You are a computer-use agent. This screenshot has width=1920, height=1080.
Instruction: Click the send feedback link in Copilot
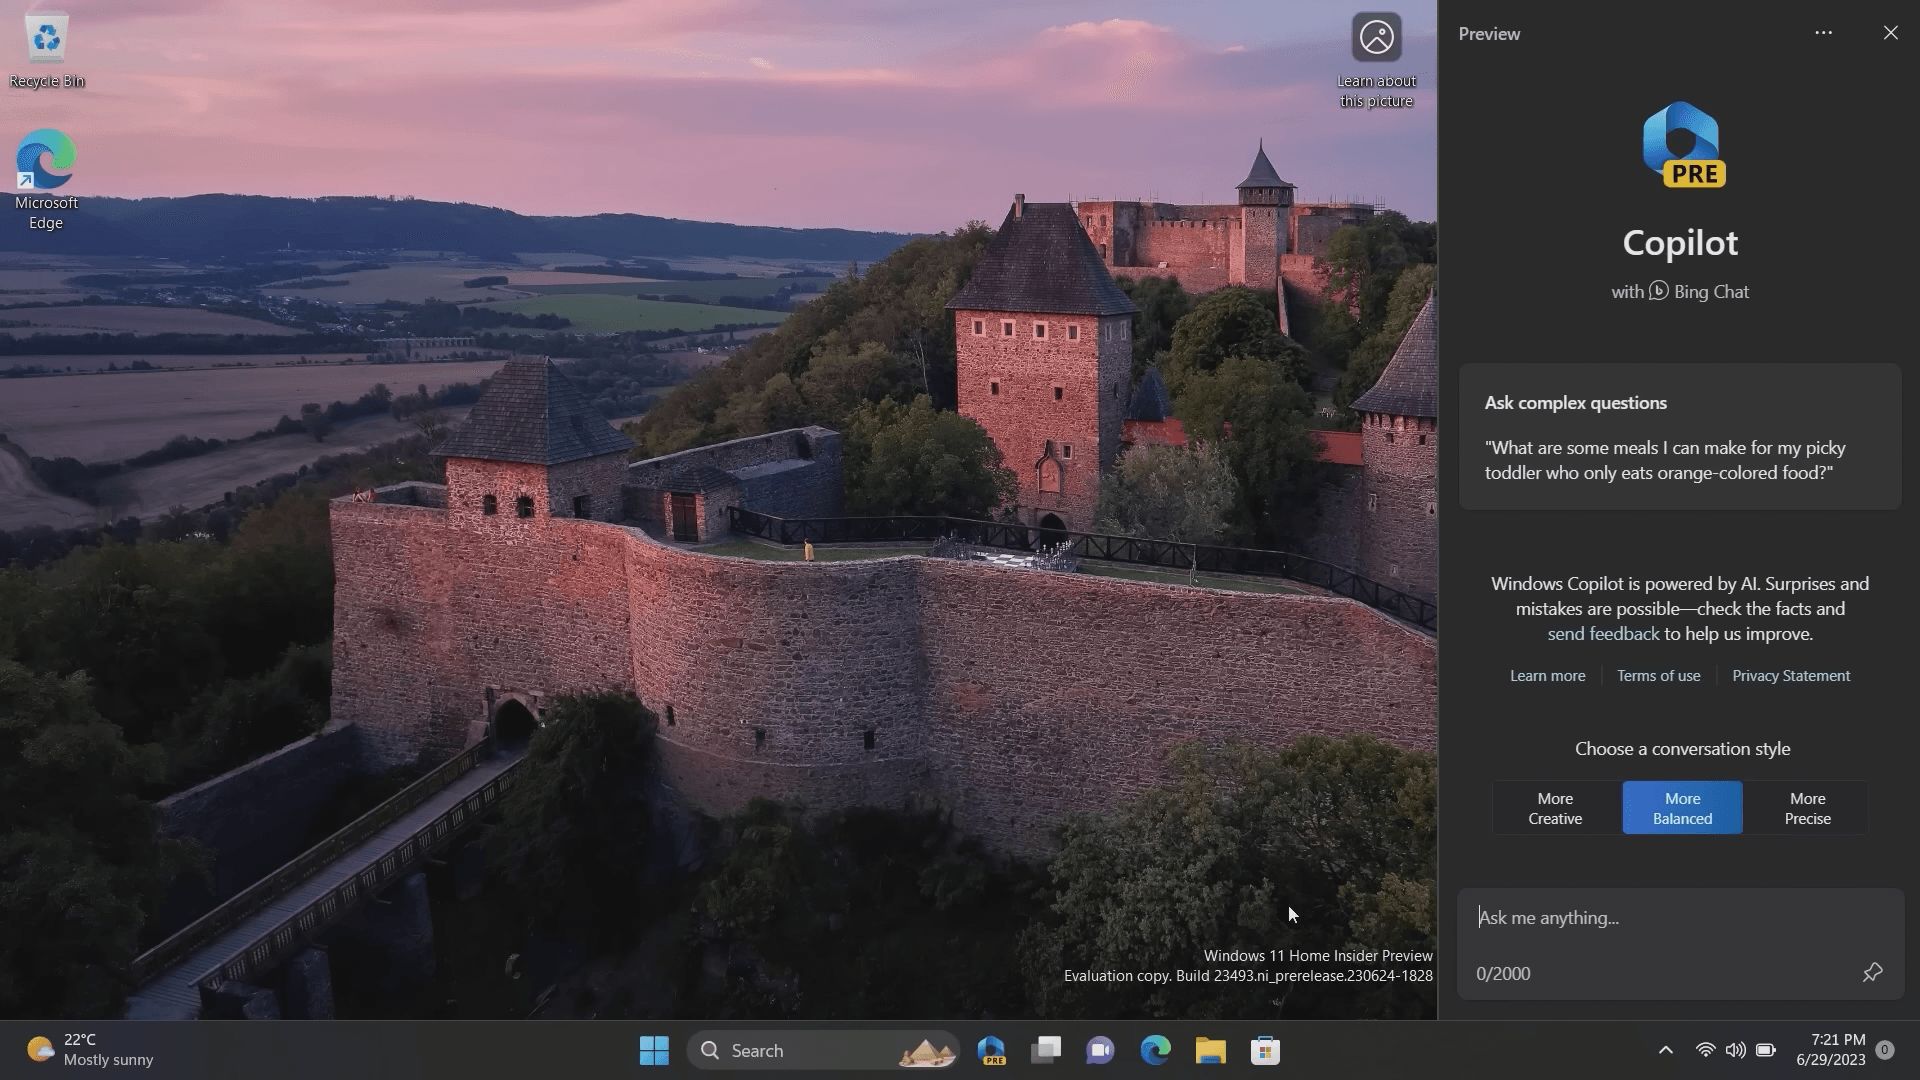[x=1602, y=633]
